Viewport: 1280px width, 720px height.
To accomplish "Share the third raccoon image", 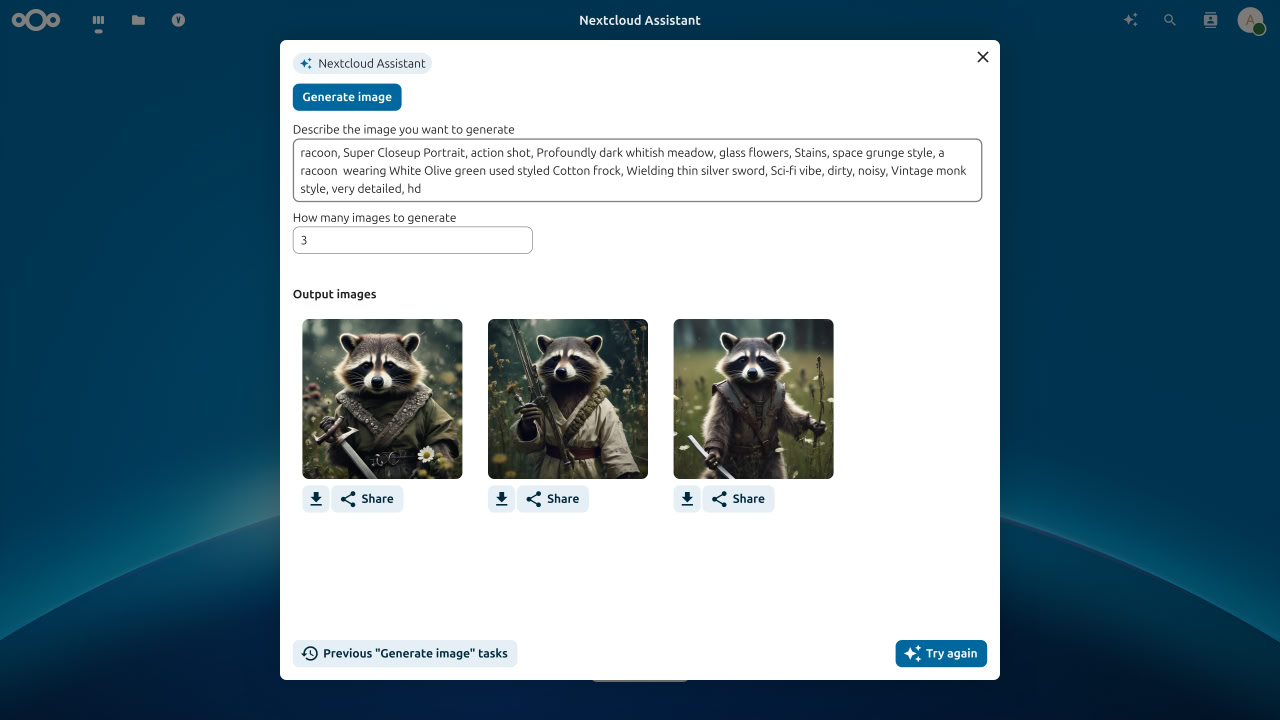I will coord(738,499).
